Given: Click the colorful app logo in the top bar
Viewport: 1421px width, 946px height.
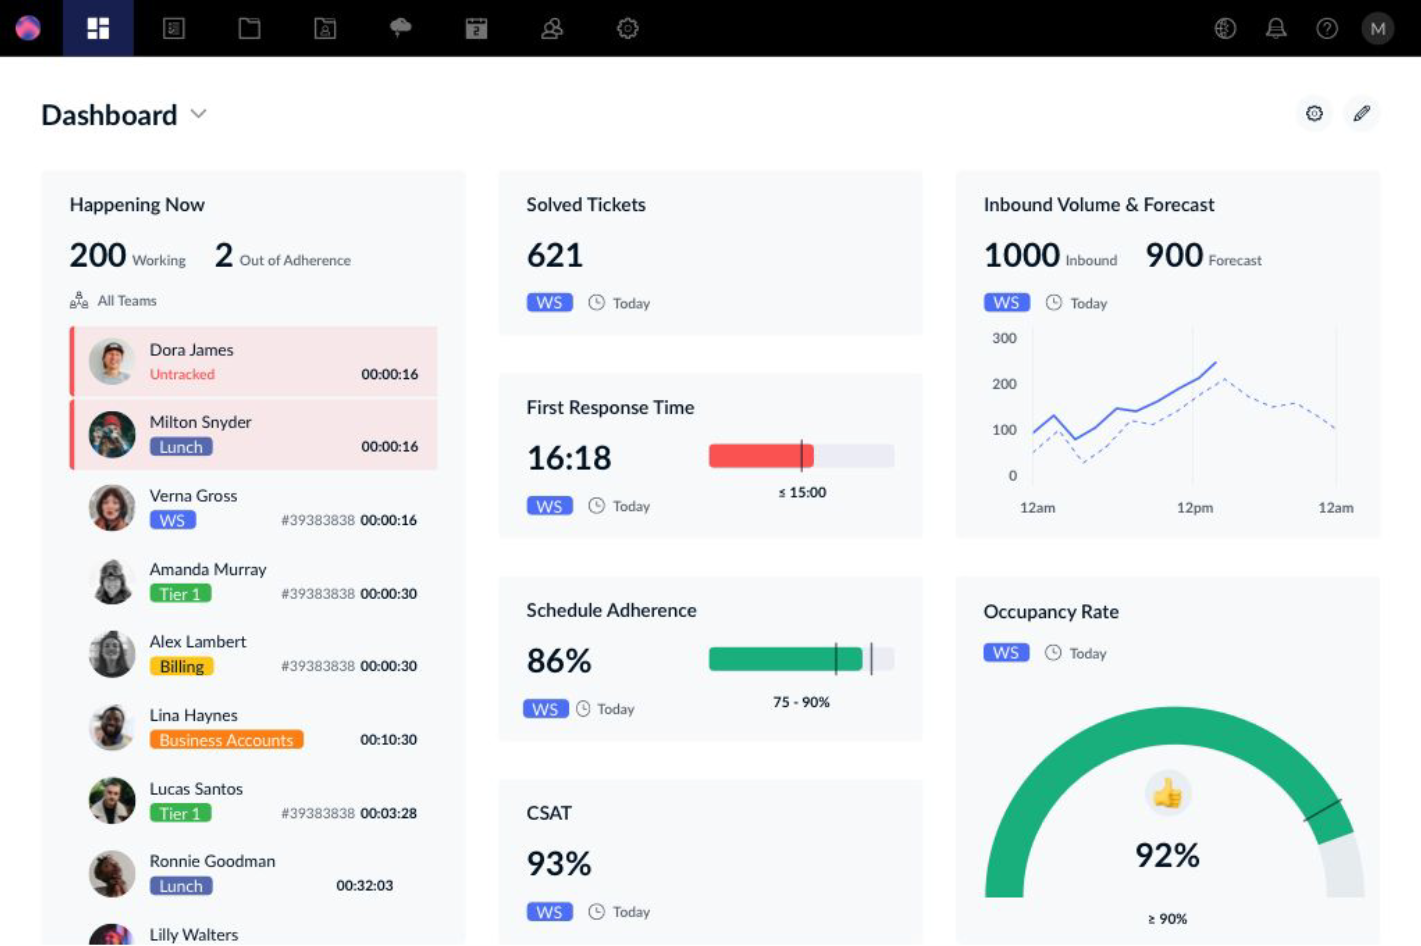Looking at the screenshot, I should [x=28, y=28].
